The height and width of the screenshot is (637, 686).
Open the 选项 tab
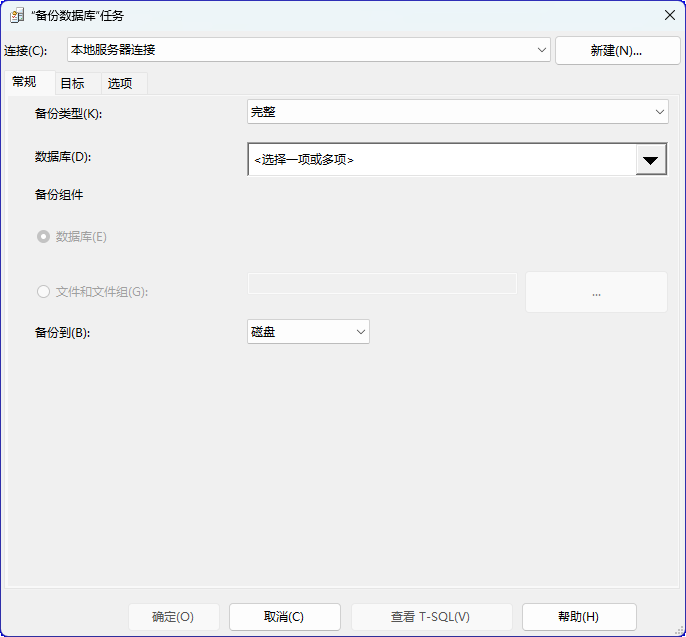120,84
